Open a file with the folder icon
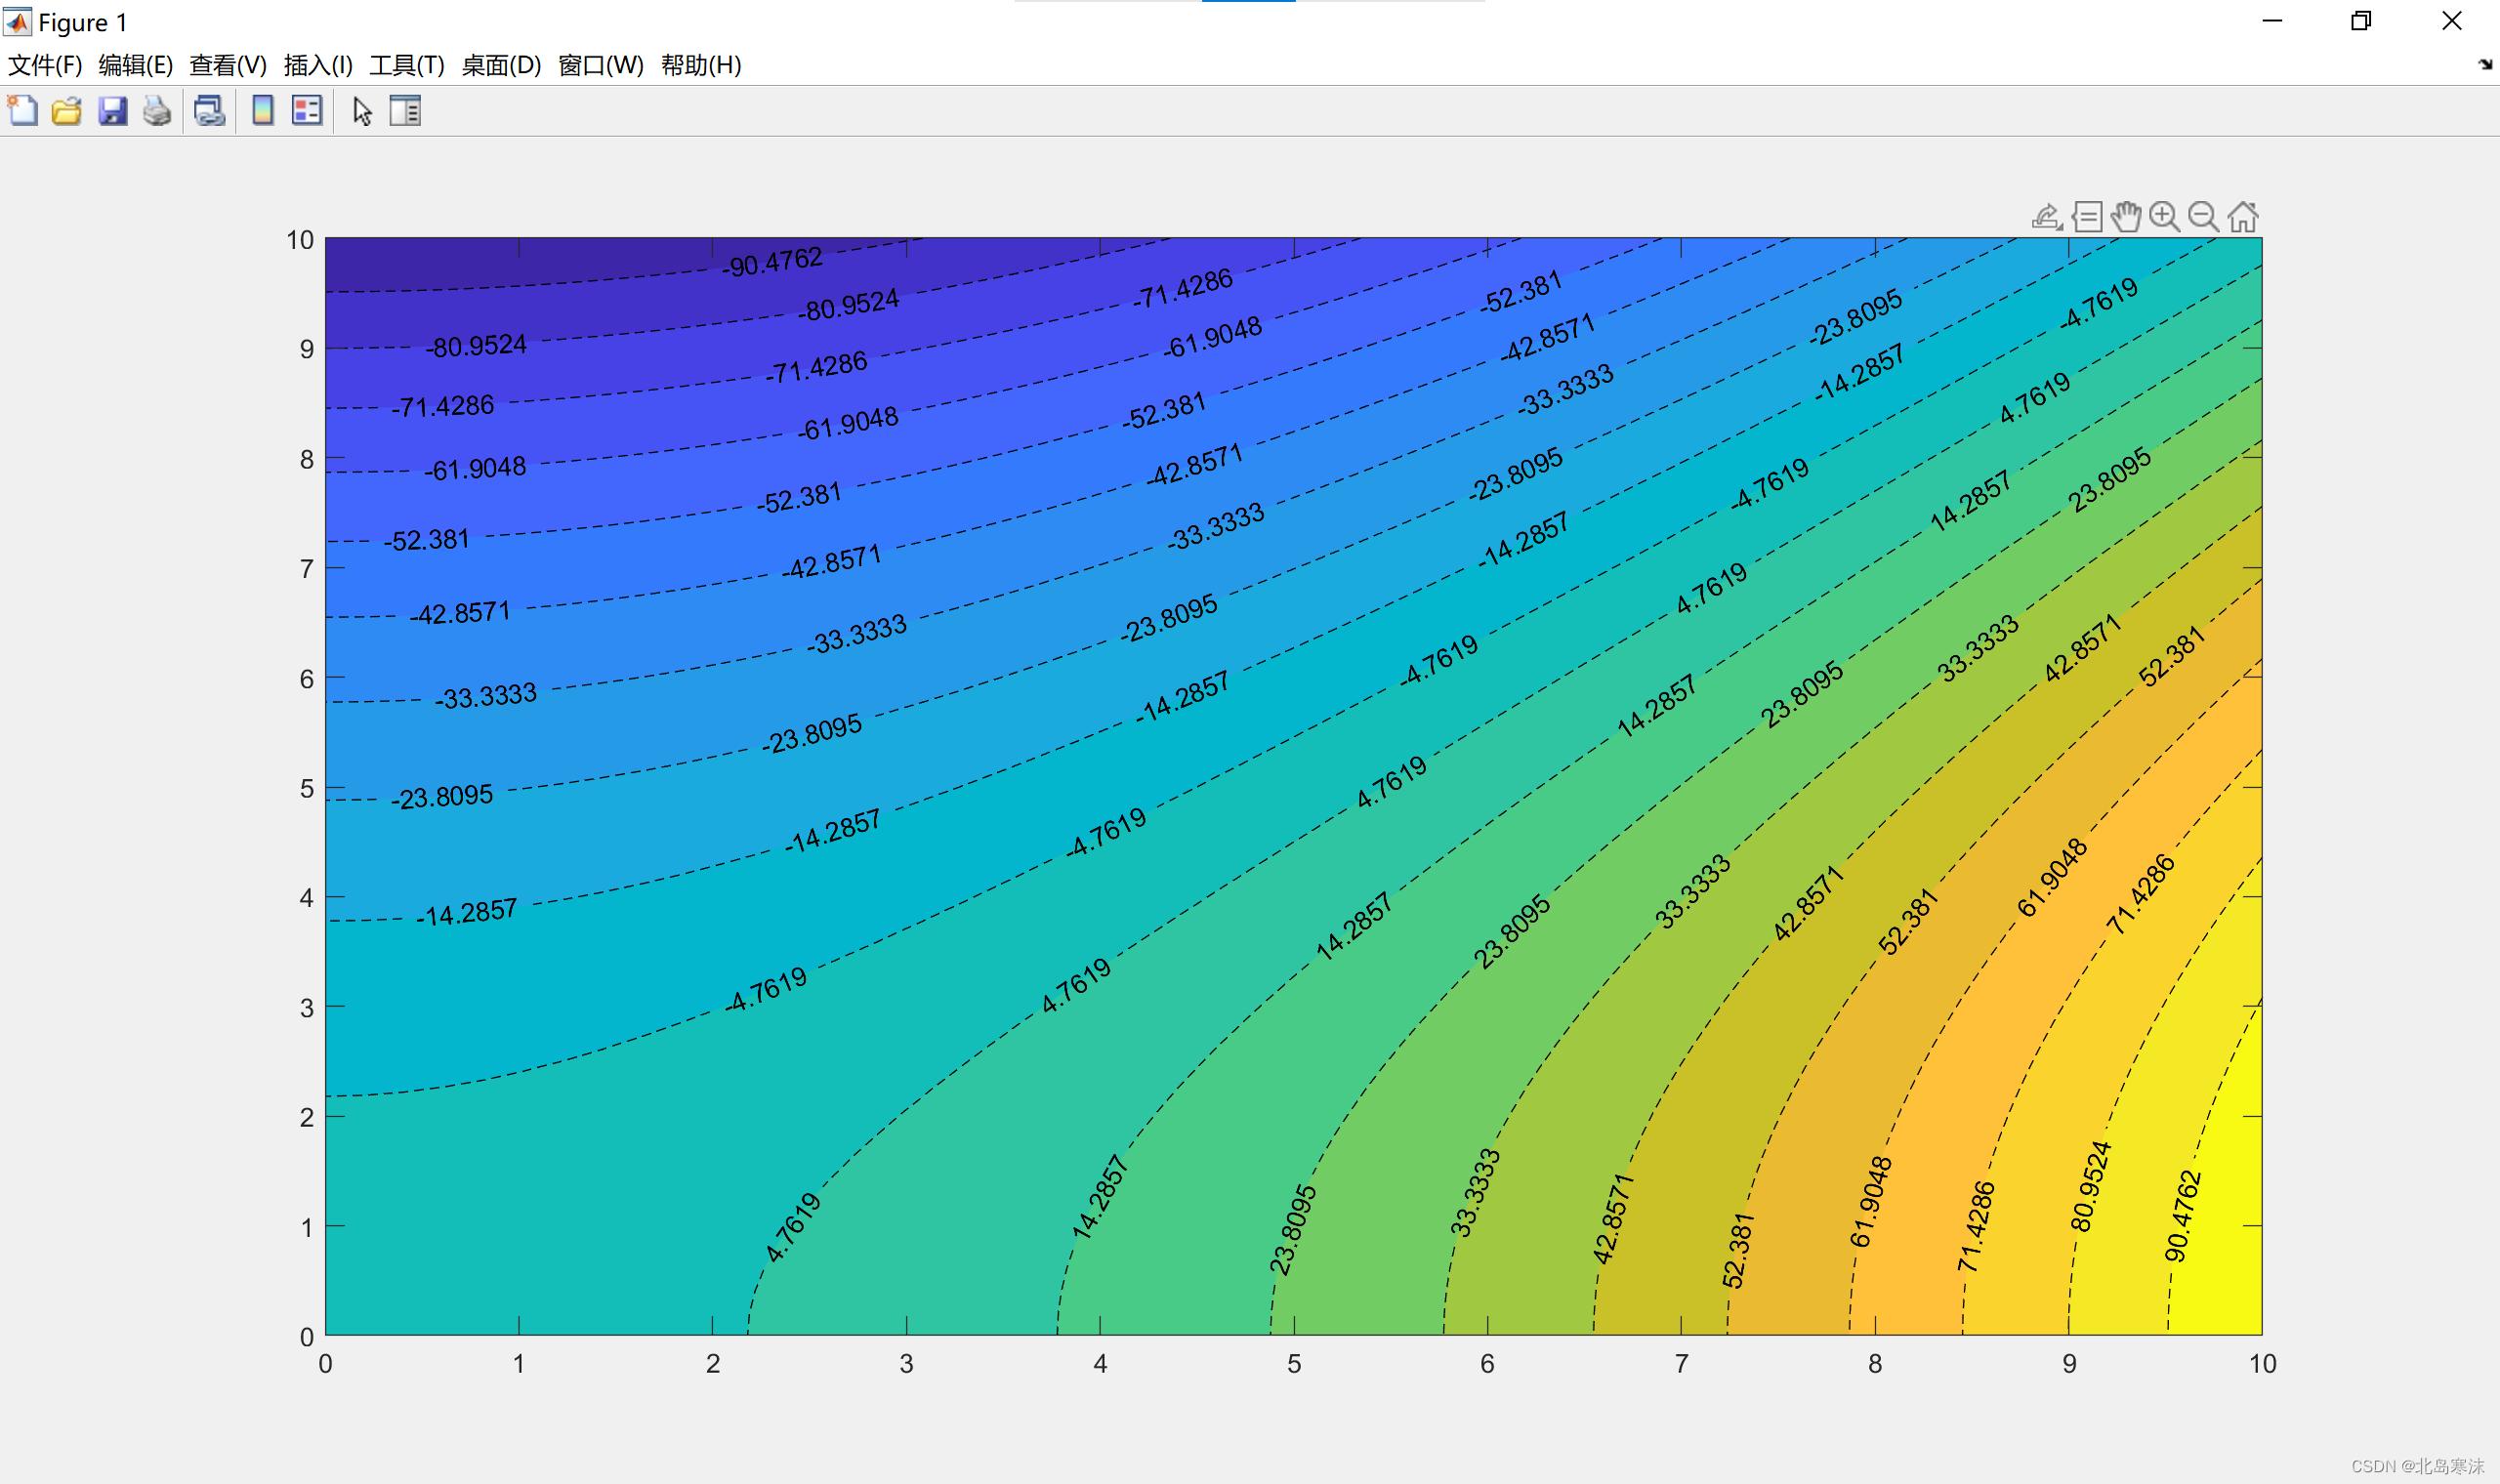Image resolution: width=2500 pixels, height=1484 pixels. click(67, 110)
